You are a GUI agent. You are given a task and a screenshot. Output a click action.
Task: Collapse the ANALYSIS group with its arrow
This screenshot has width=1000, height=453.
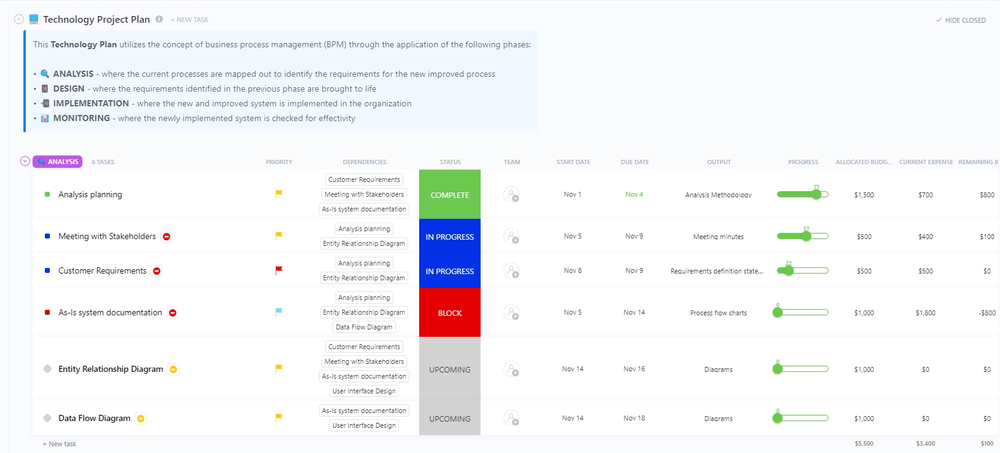point(25,161)
